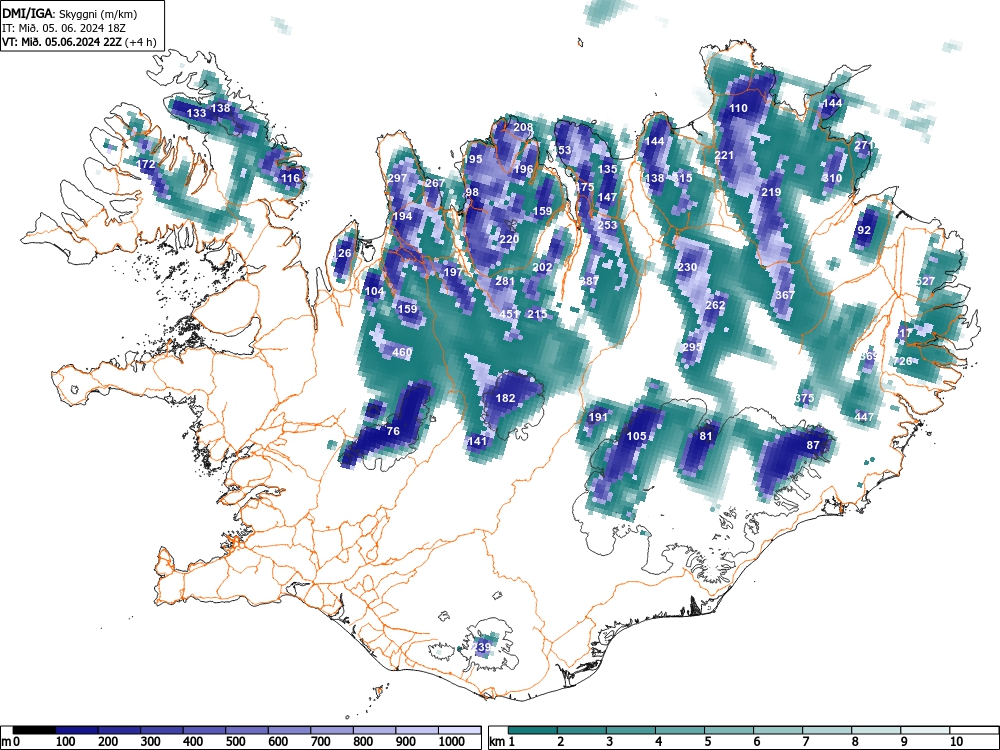Viewport: 1000px width, 750px height.
Task: Select the 'IT: Mið. 05. 06. 2024 18Z' line
Action: [x=63, y=28]
